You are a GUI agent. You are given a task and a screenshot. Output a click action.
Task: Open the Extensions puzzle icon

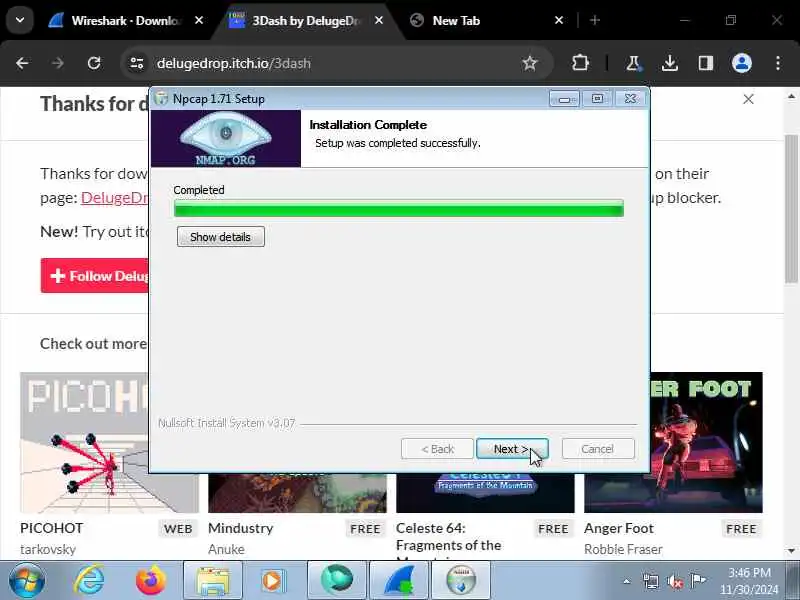point(580,63)
